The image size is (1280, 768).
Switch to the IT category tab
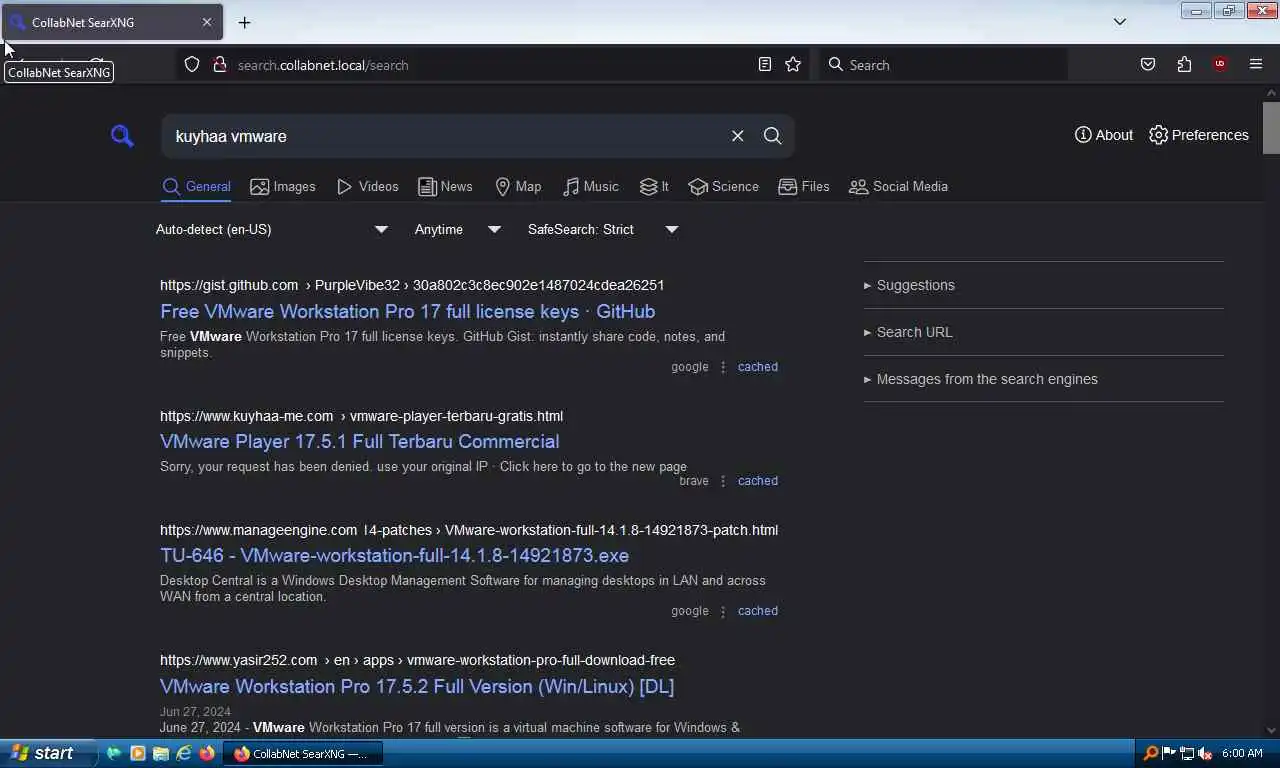click(x=654, y=187)
